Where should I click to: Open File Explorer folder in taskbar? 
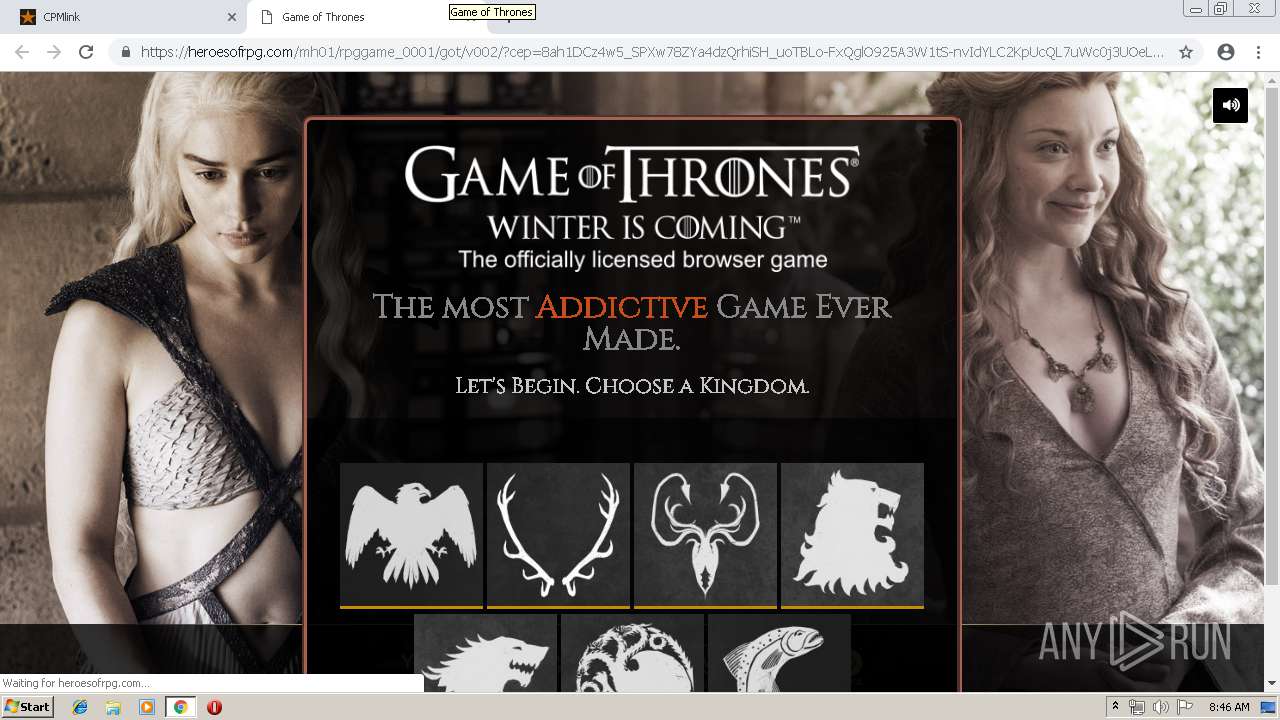[113, 707]
